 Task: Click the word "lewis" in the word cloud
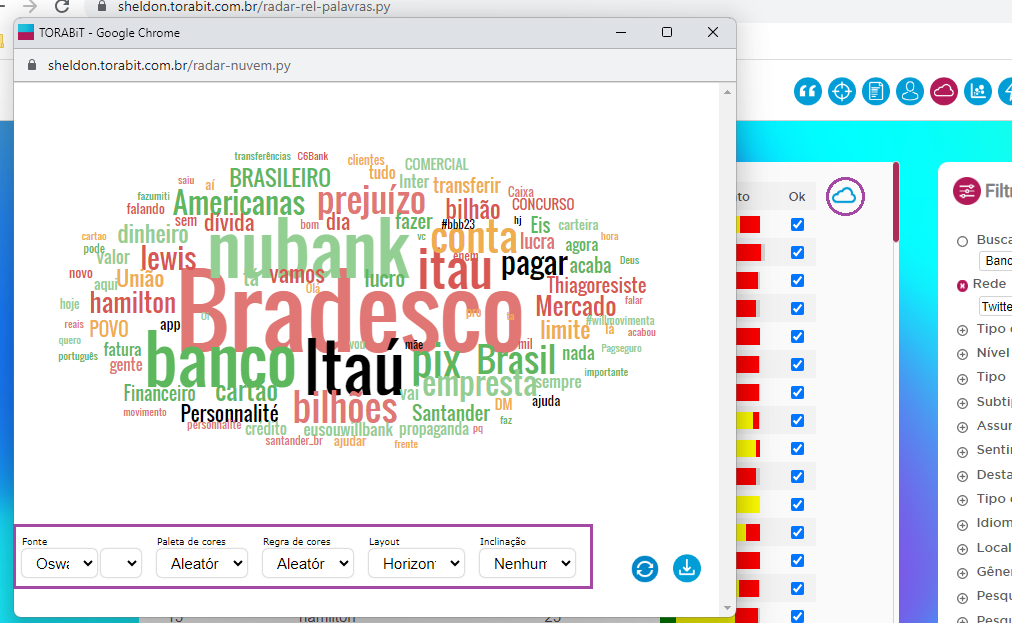pyautogui.click(x=168, y=258)
